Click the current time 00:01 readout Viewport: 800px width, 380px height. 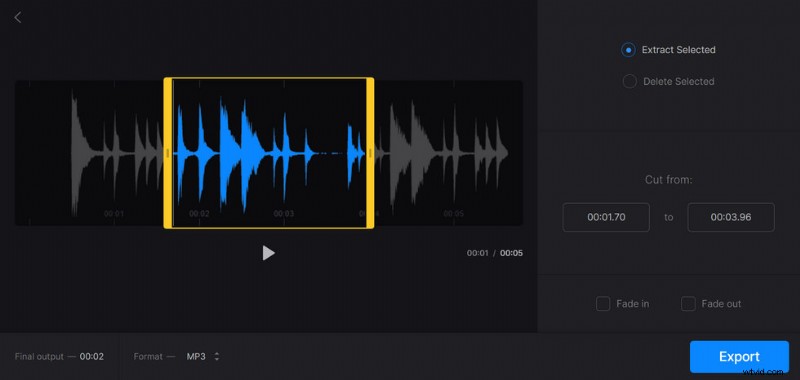(x=478, y=253)
